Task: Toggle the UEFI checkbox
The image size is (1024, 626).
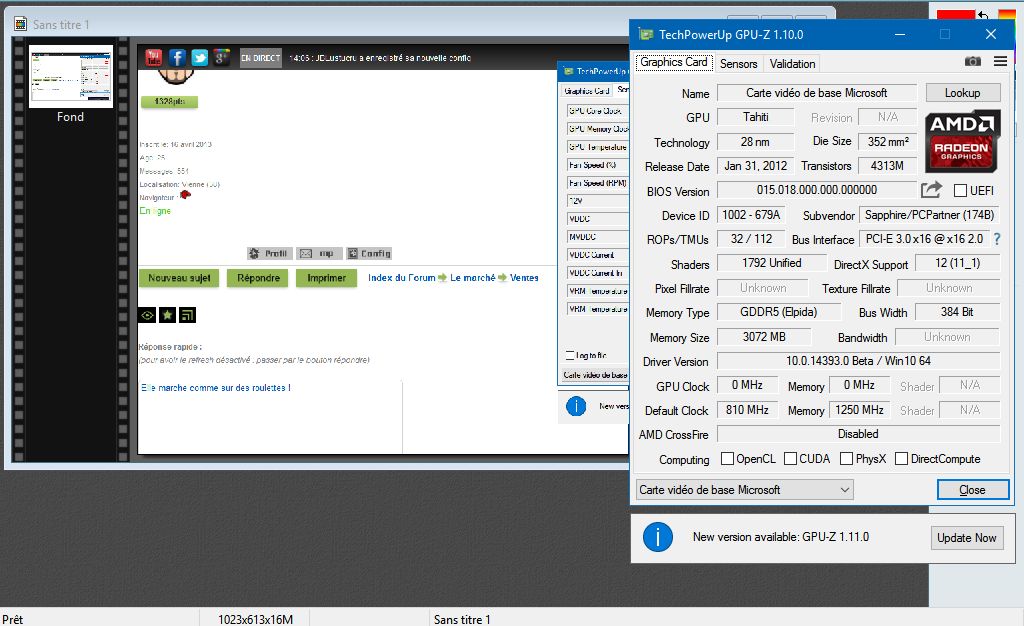Action: tap(960, 191)
